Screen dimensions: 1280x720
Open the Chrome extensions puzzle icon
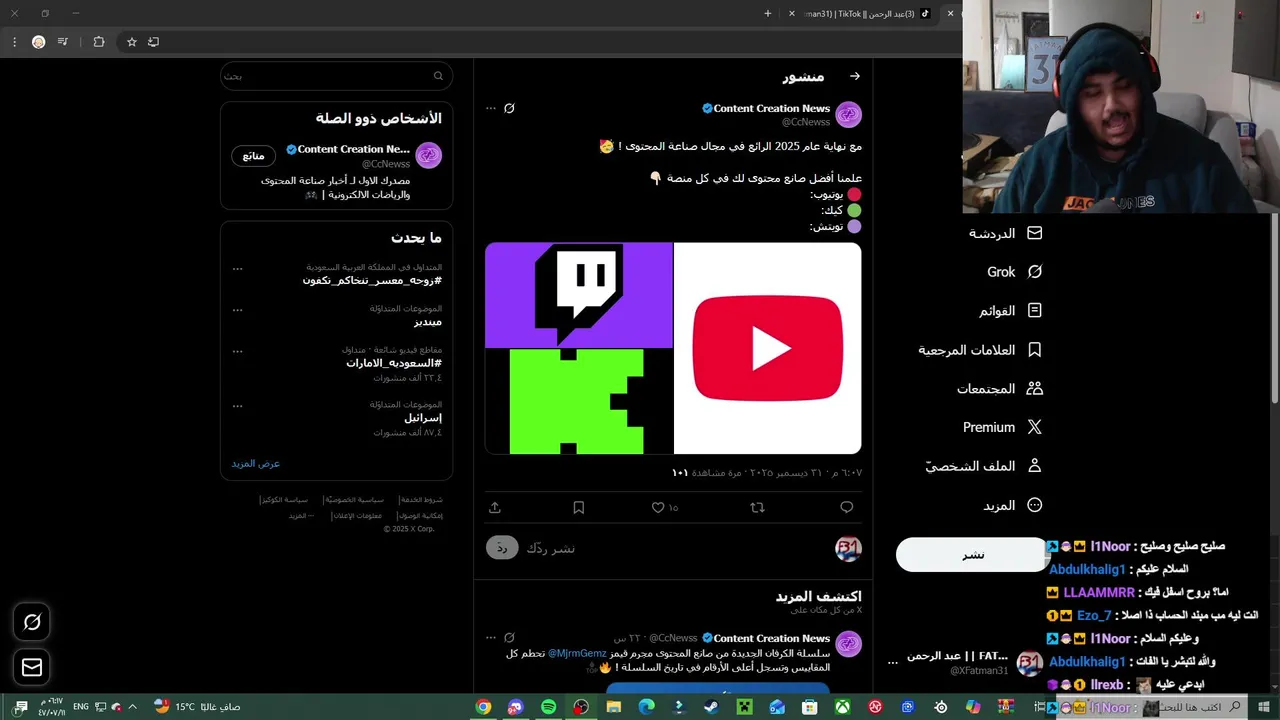tap(98, 42)
